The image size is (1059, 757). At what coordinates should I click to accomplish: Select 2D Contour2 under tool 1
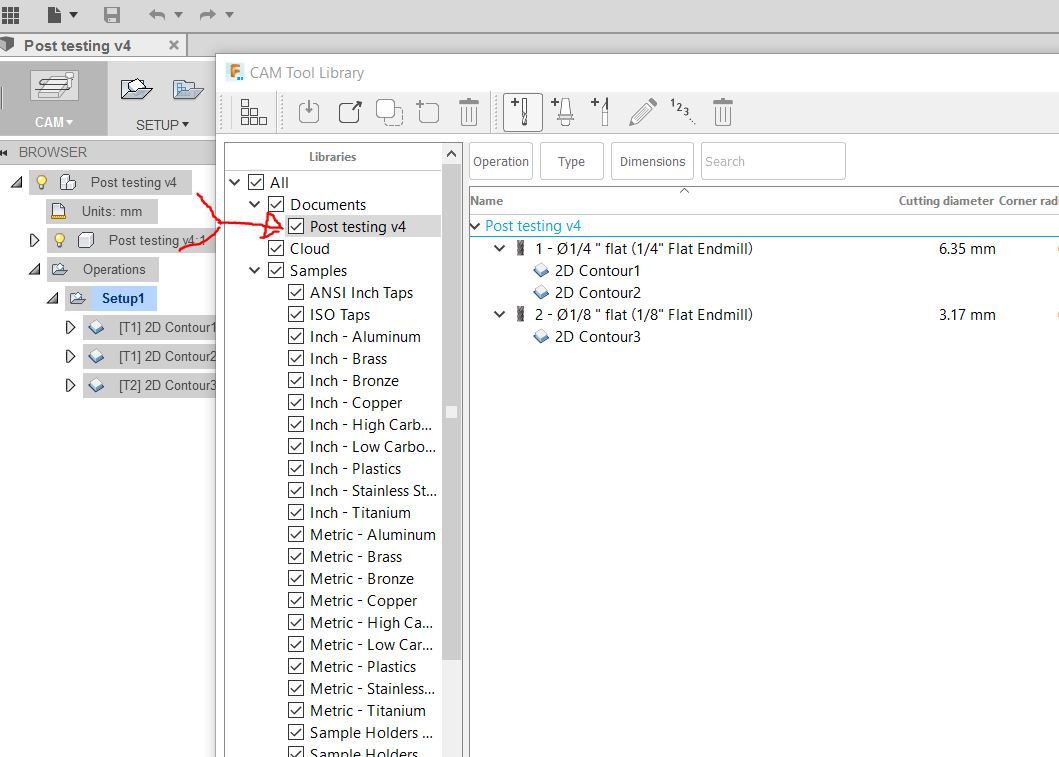598,292
